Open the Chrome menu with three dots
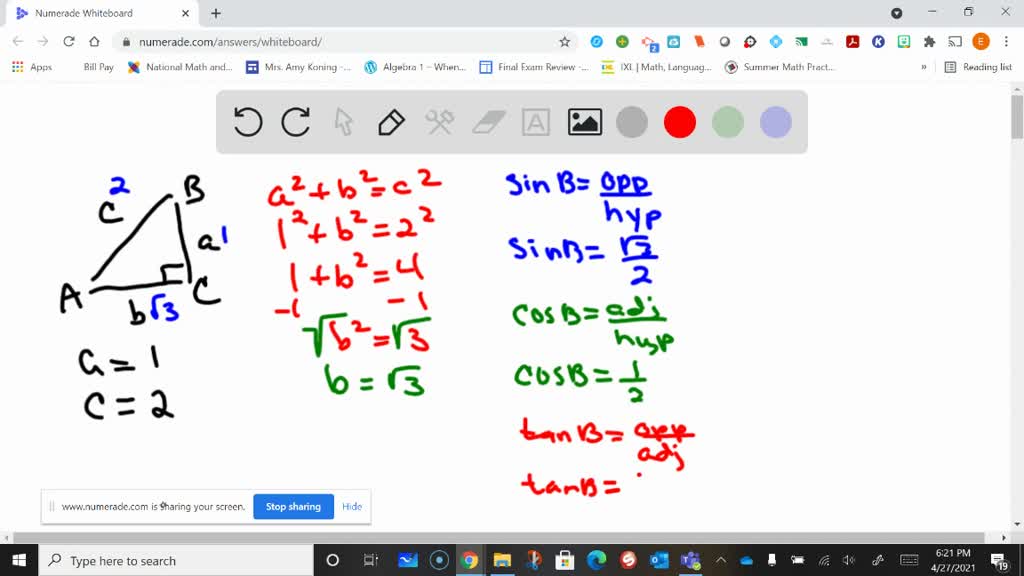This screenshot has height=576, width=1024. 1005,42
